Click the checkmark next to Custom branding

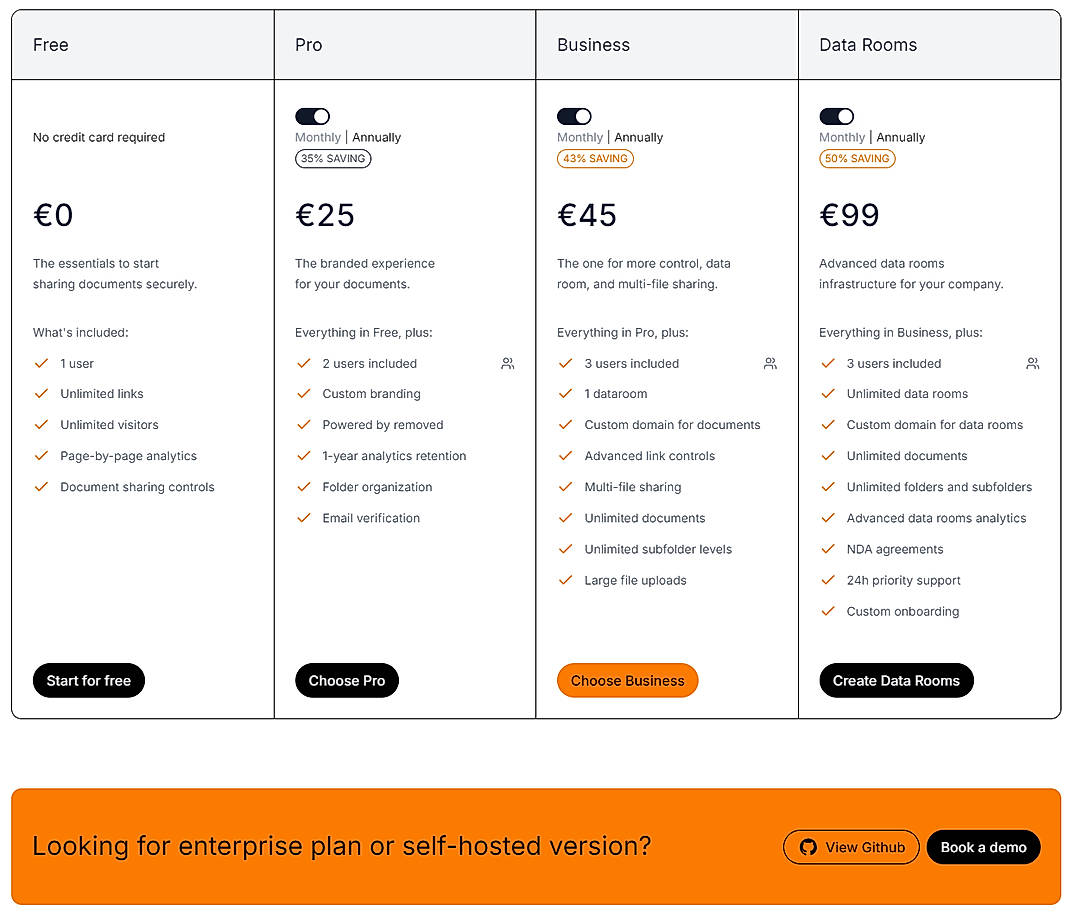303,394
